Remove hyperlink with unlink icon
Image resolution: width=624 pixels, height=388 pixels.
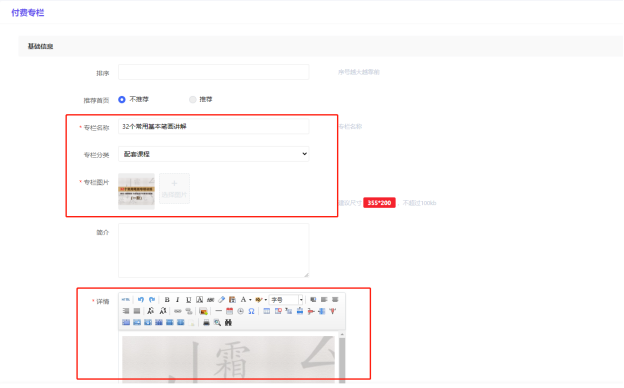pos(189,311)
